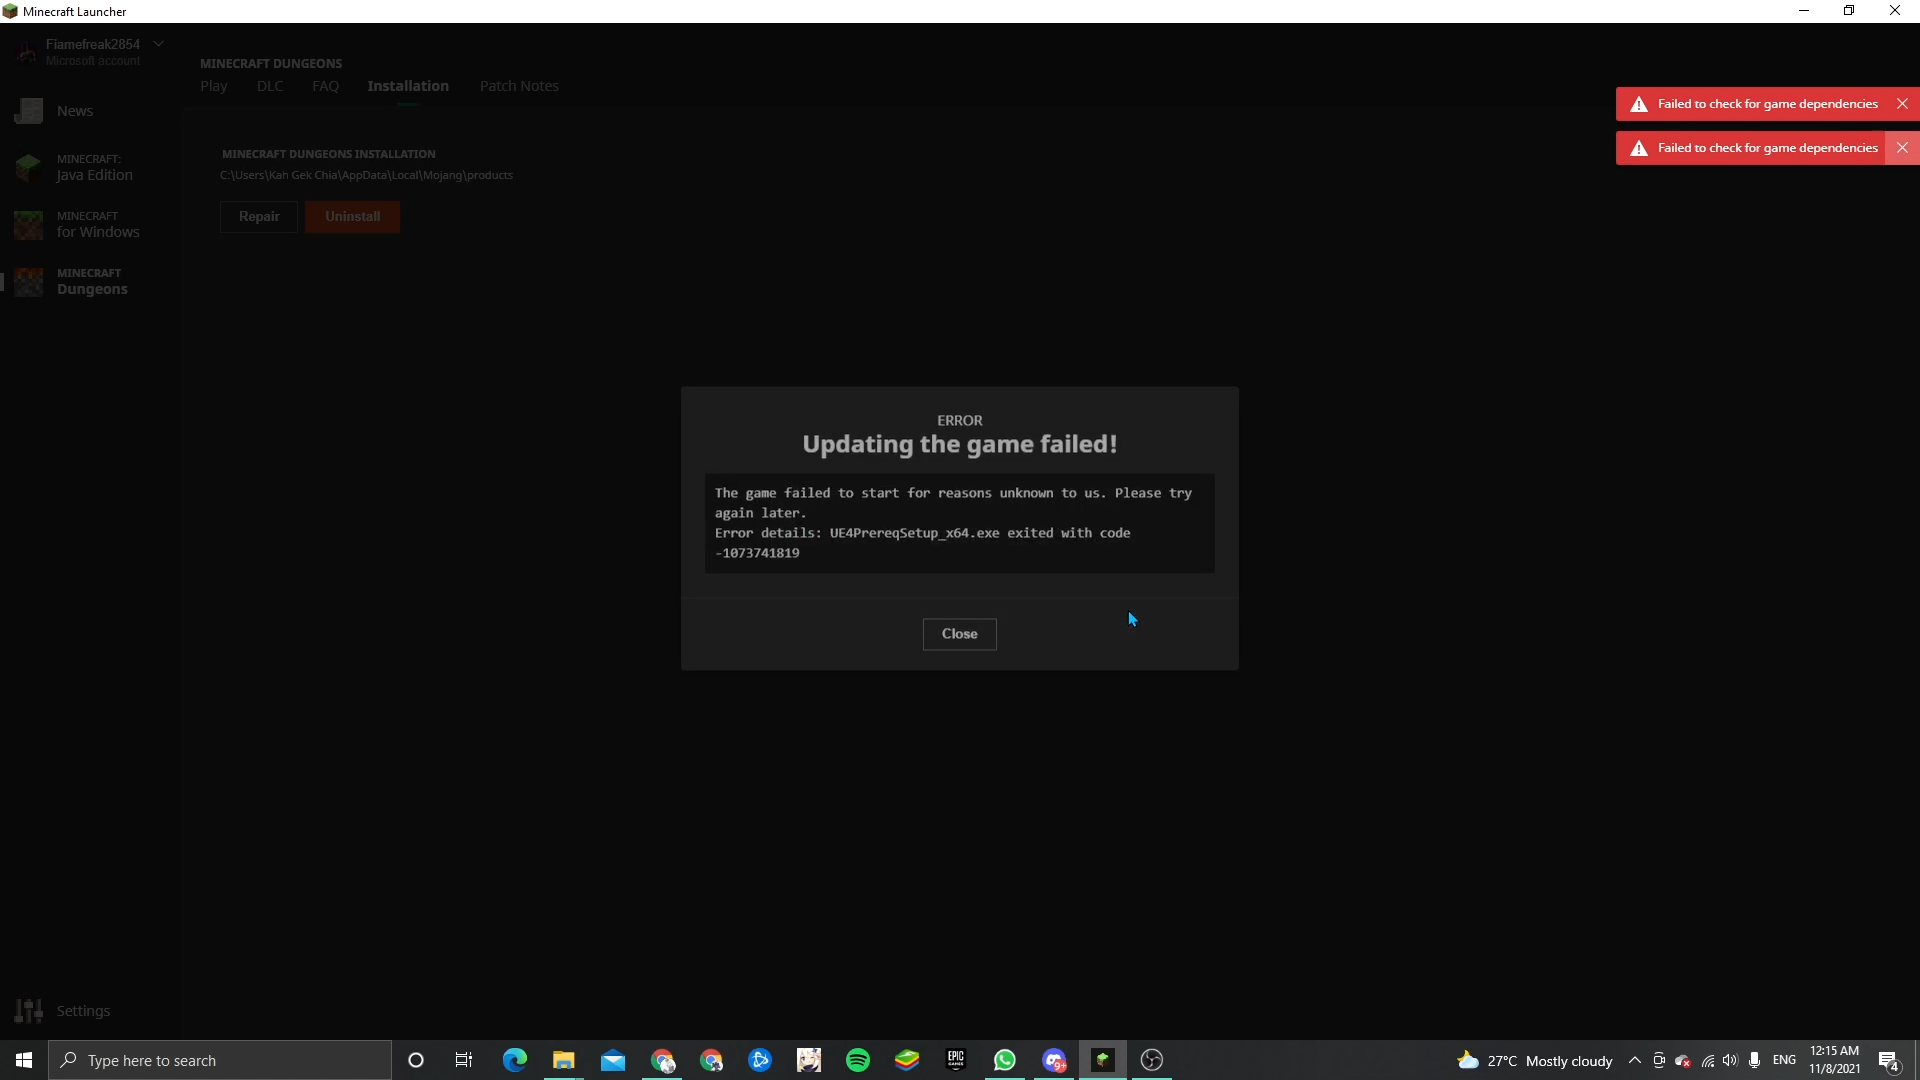
Task: Show hidden system tray icons chevron
Action: (x=1635, y=1061)
